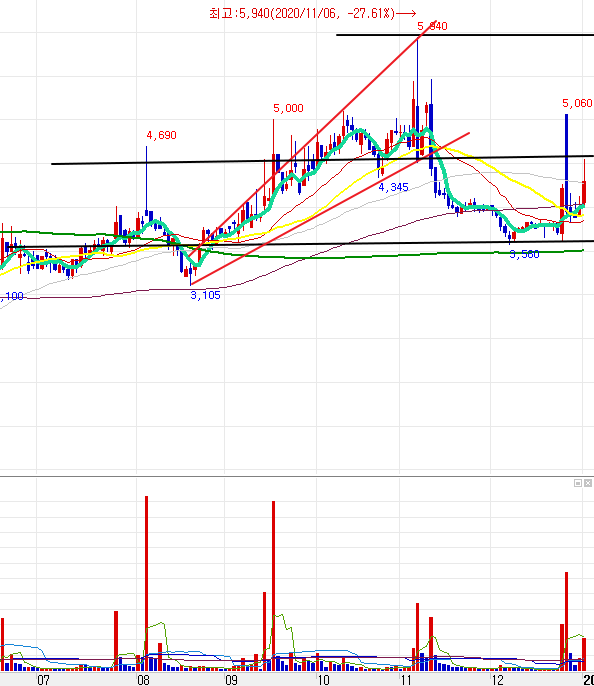Click the 09 month label on the axis
The image size is (594, 686).
click(x=231, y=680)
